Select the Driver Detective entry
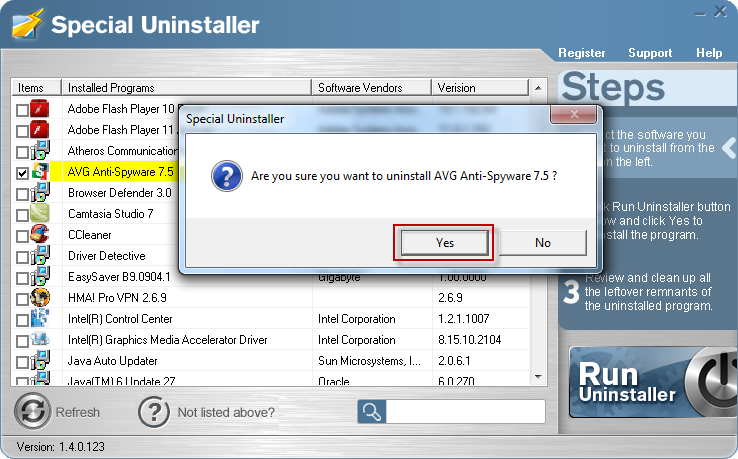This screenshot has width=738, height=459. click(x=107, y=256)
